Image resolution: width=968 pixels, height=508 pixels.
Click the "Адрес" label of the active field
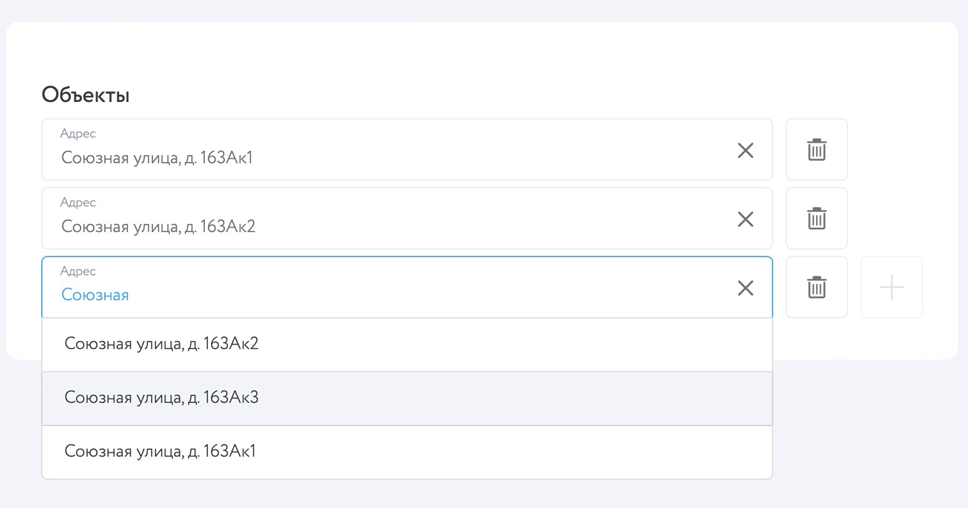click(78, 271)
